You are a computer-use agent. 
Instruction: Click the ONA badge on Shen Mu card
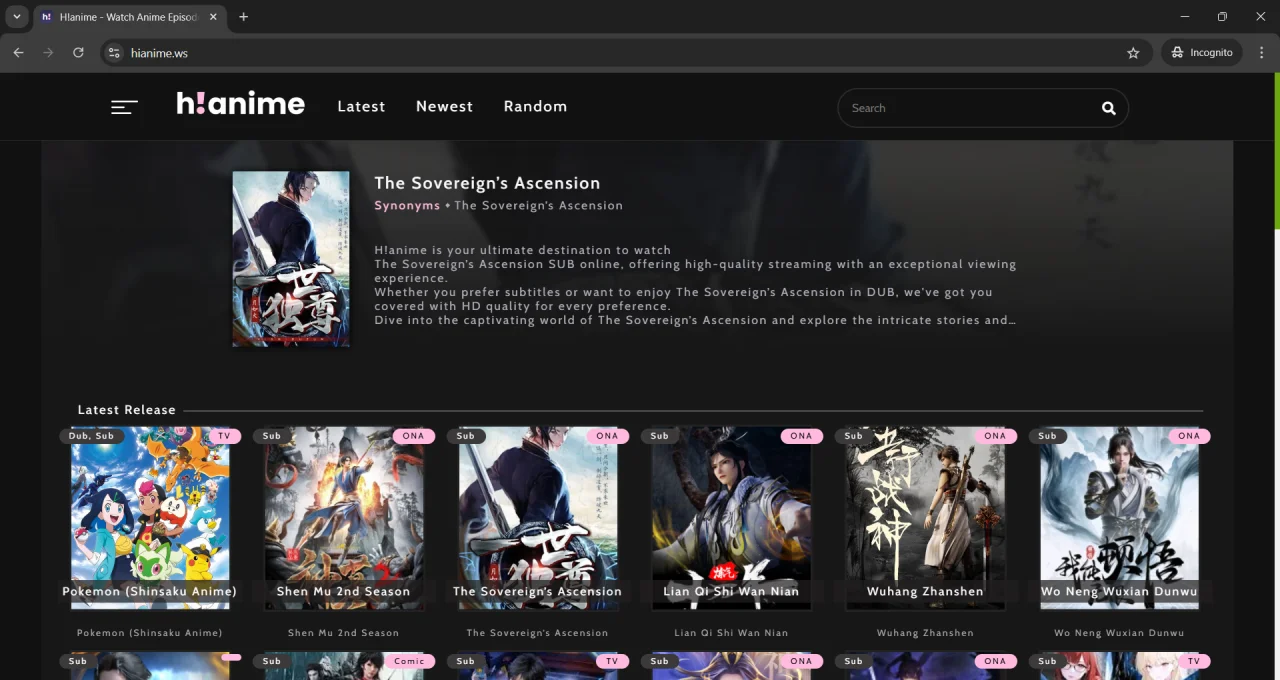[413, 436]
